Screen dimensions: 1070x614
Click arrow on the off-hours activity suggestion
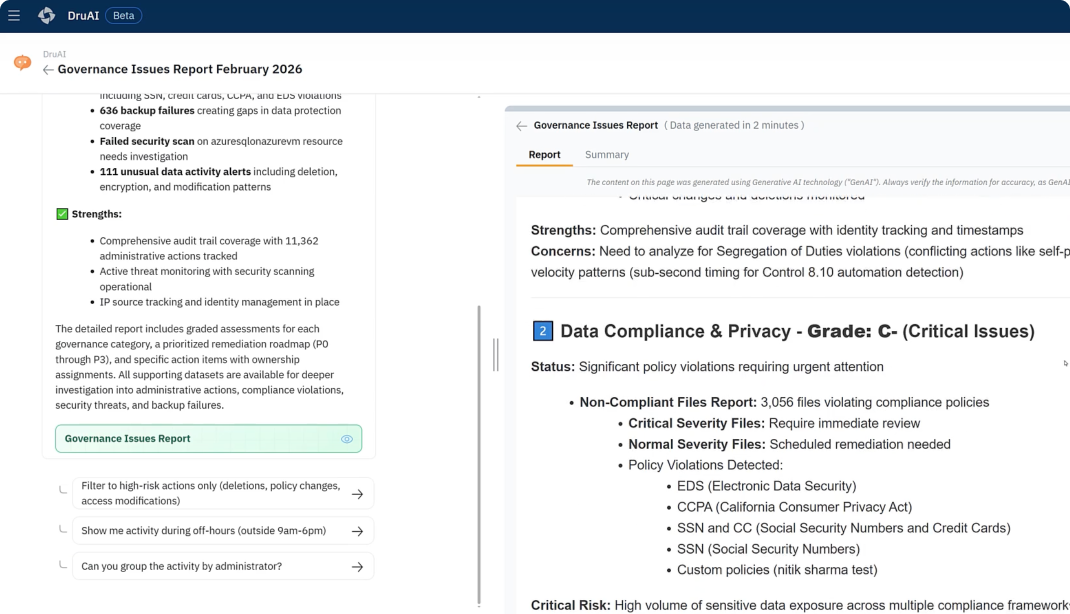[357, 531]
